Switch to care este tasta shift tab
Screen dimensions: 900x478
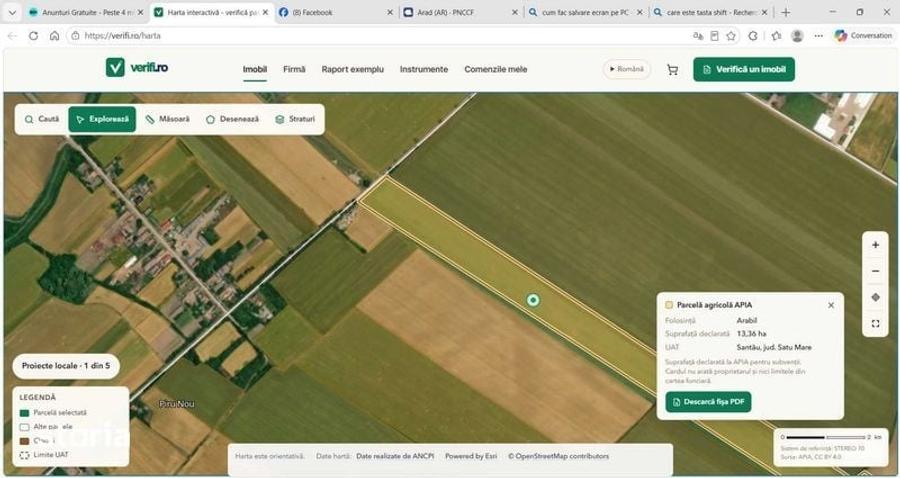click(709, 12)
